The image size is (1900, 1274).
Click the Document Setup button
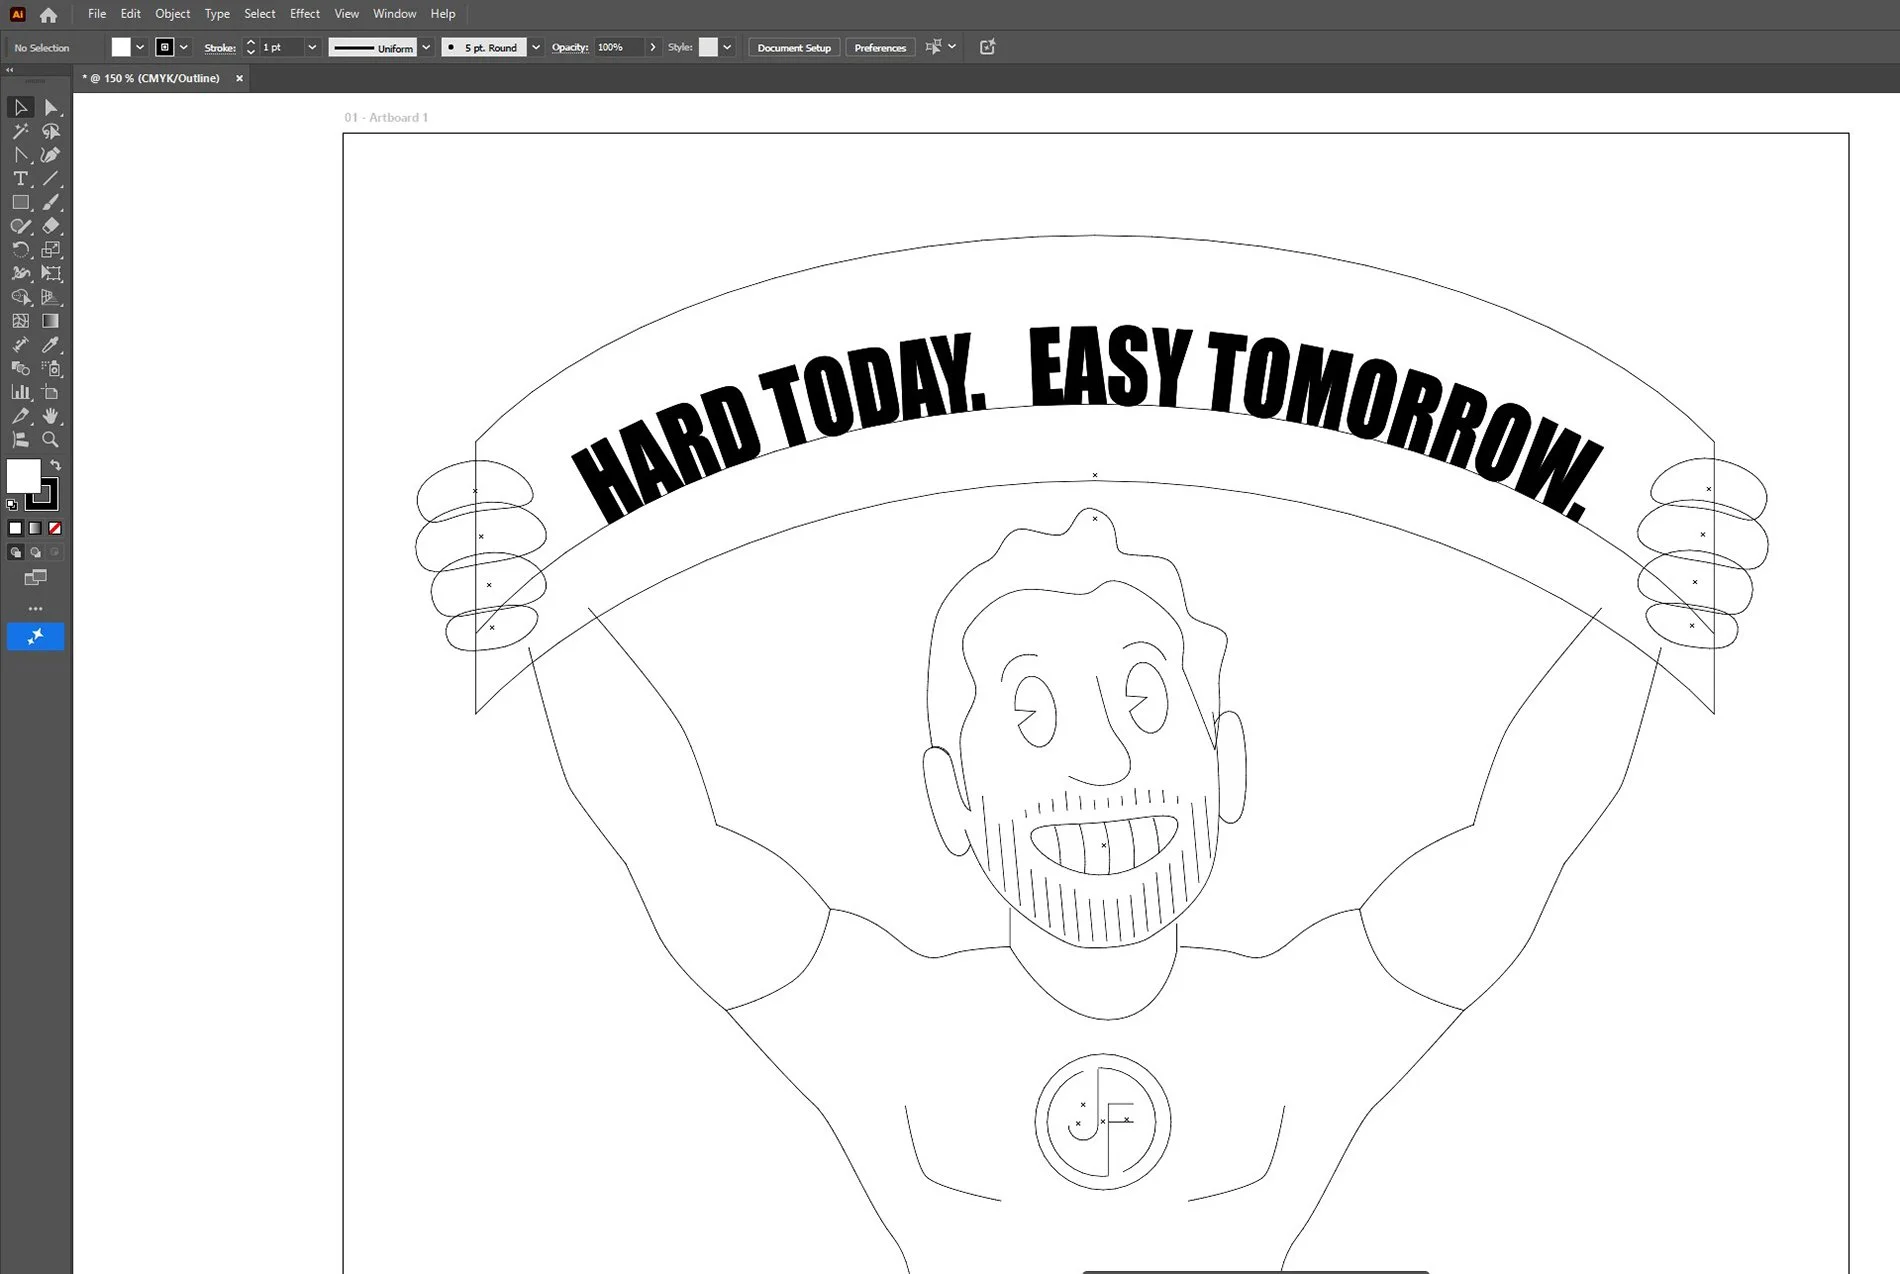click(793, 47)
